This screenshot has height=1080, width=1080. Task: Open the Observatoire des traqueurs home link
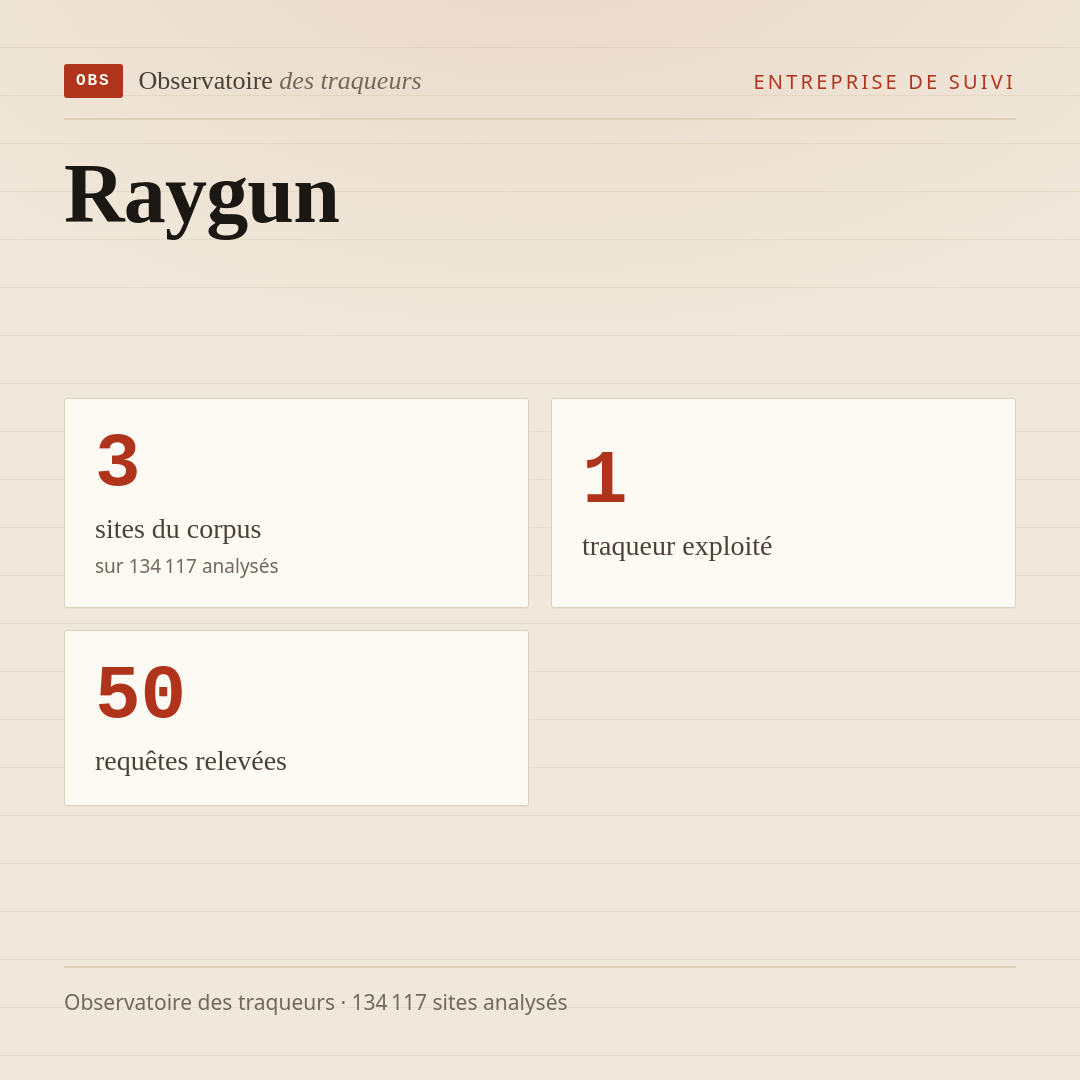point(280,81)
